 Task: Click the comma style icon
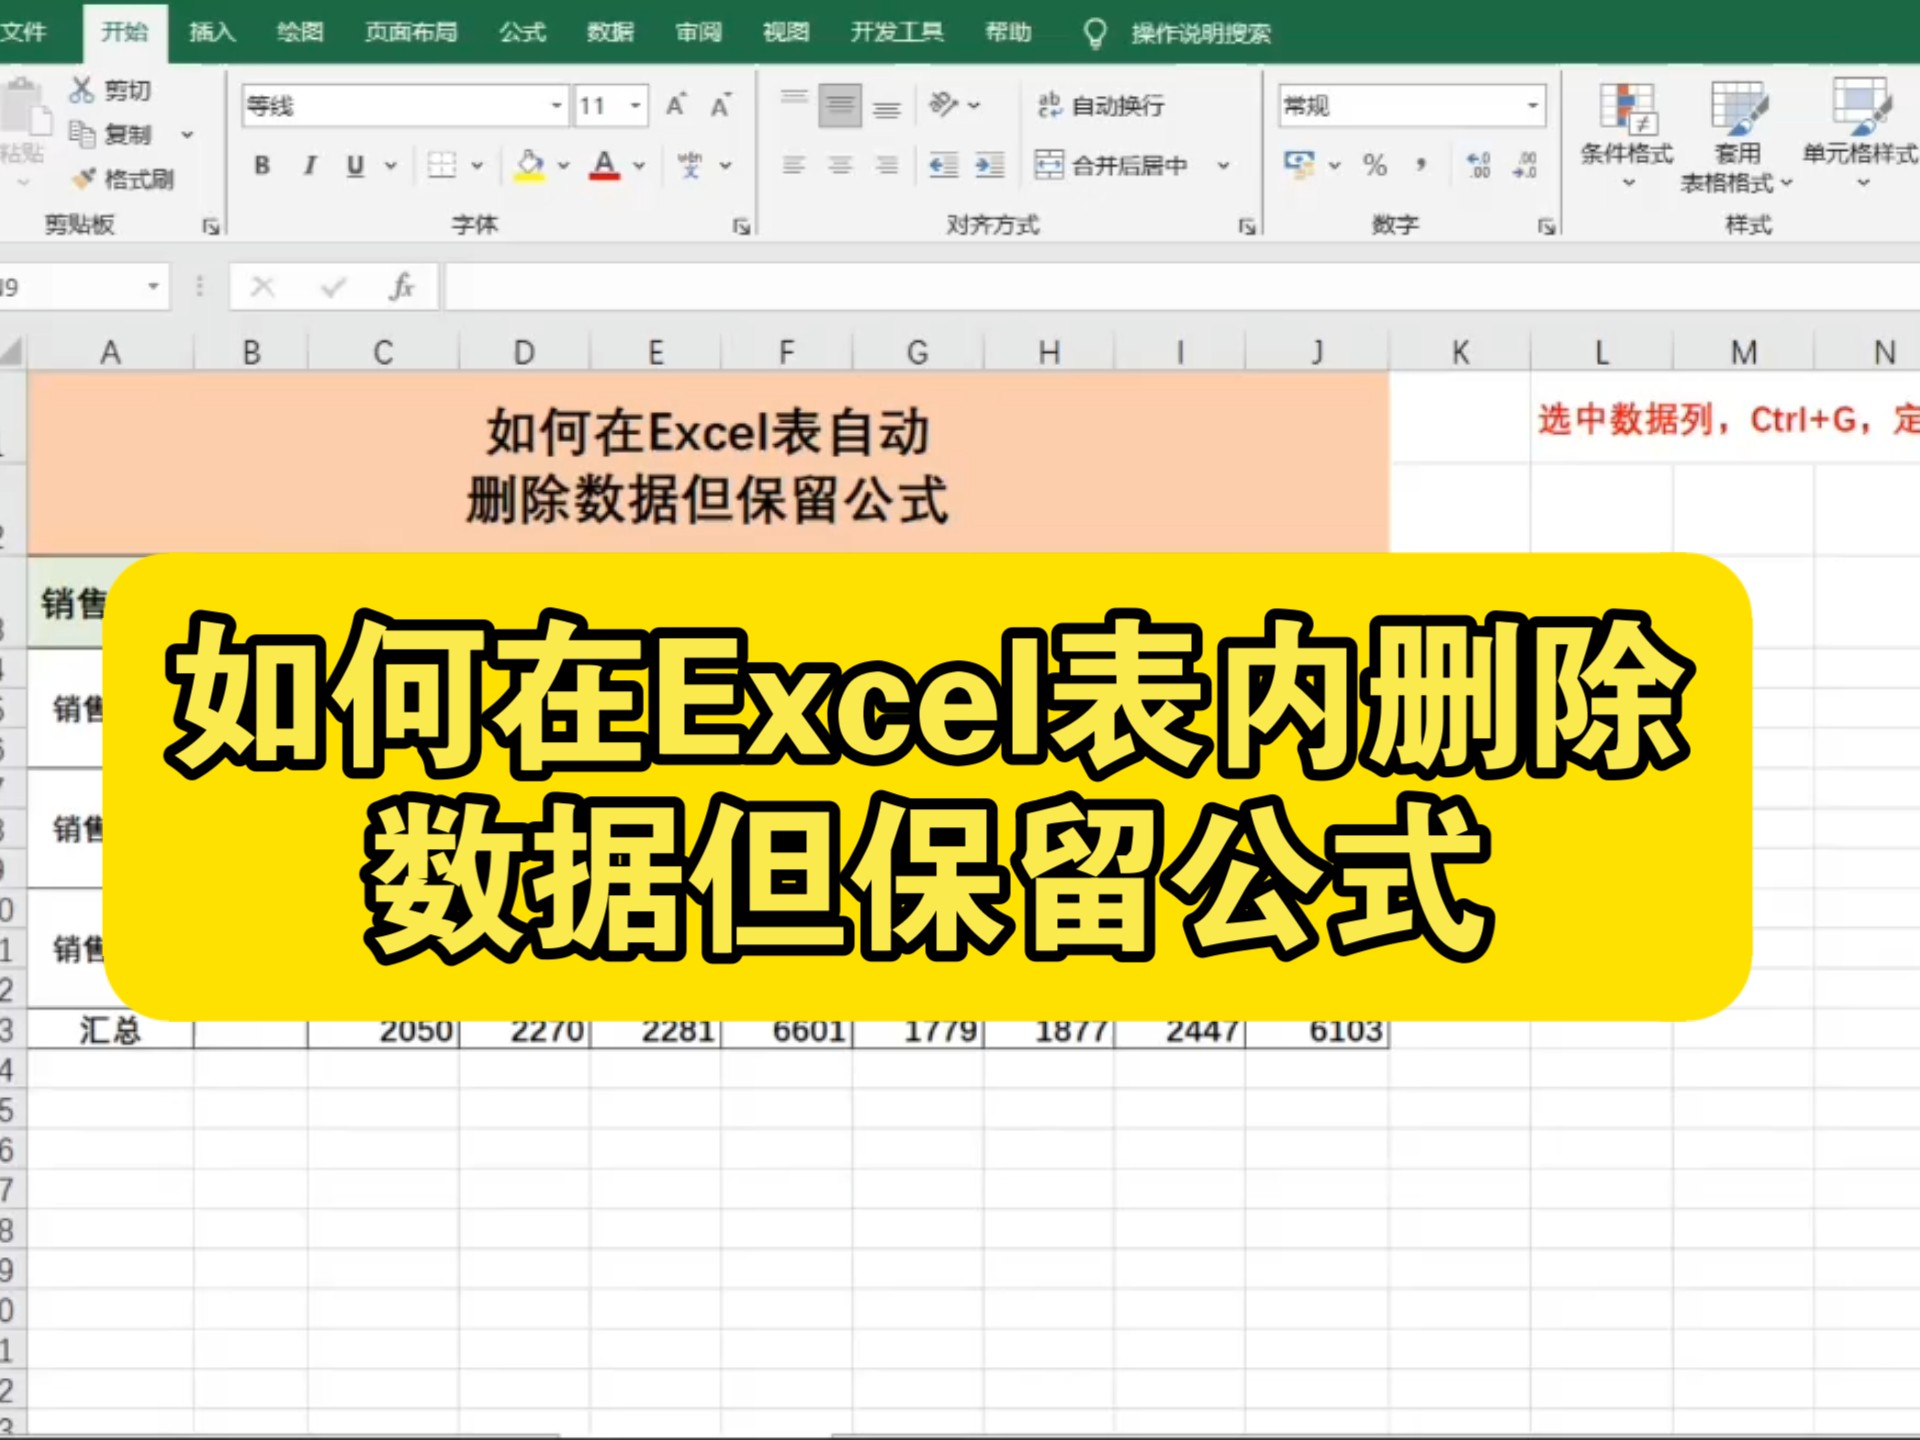coord(1419,165)
